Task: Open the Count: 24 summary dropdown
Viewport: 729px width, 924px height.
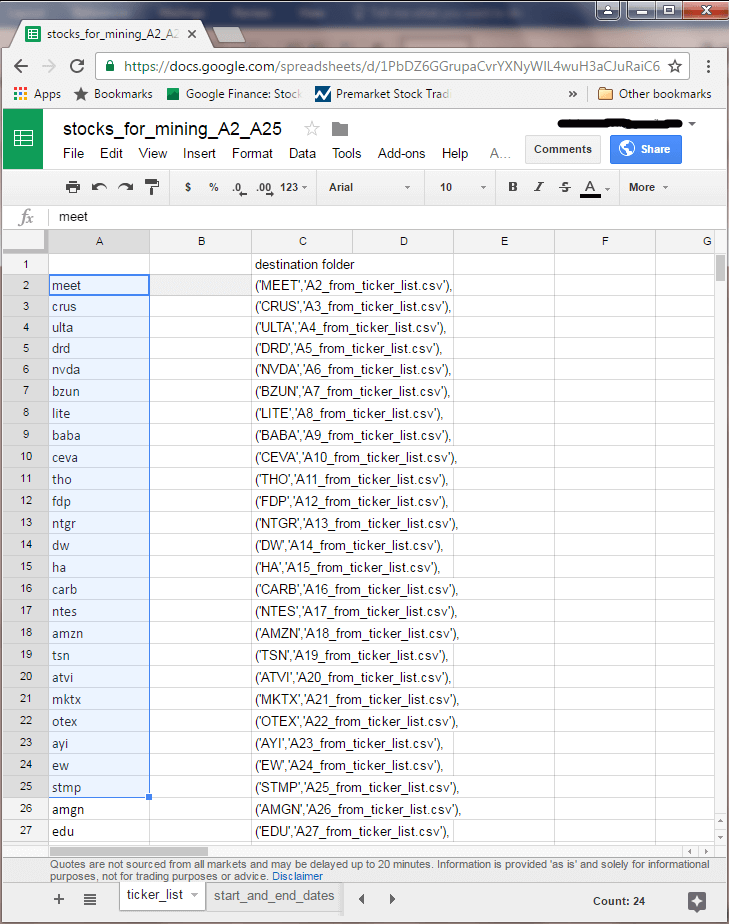Action: [619, 901]
